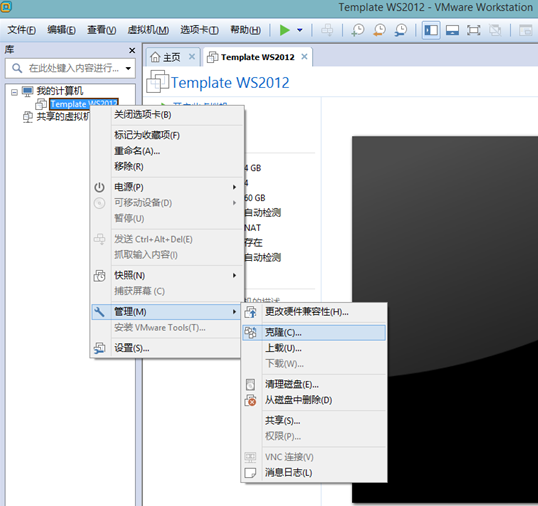Toggle the thumbnail bar view icon
The width and height of the screenshot is (538, 506).
452,30
